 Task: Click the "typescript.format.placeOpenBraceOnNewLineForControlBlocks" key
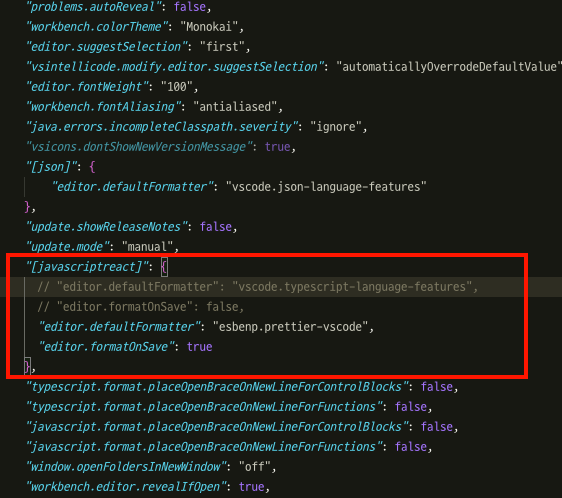pos(217,387)
